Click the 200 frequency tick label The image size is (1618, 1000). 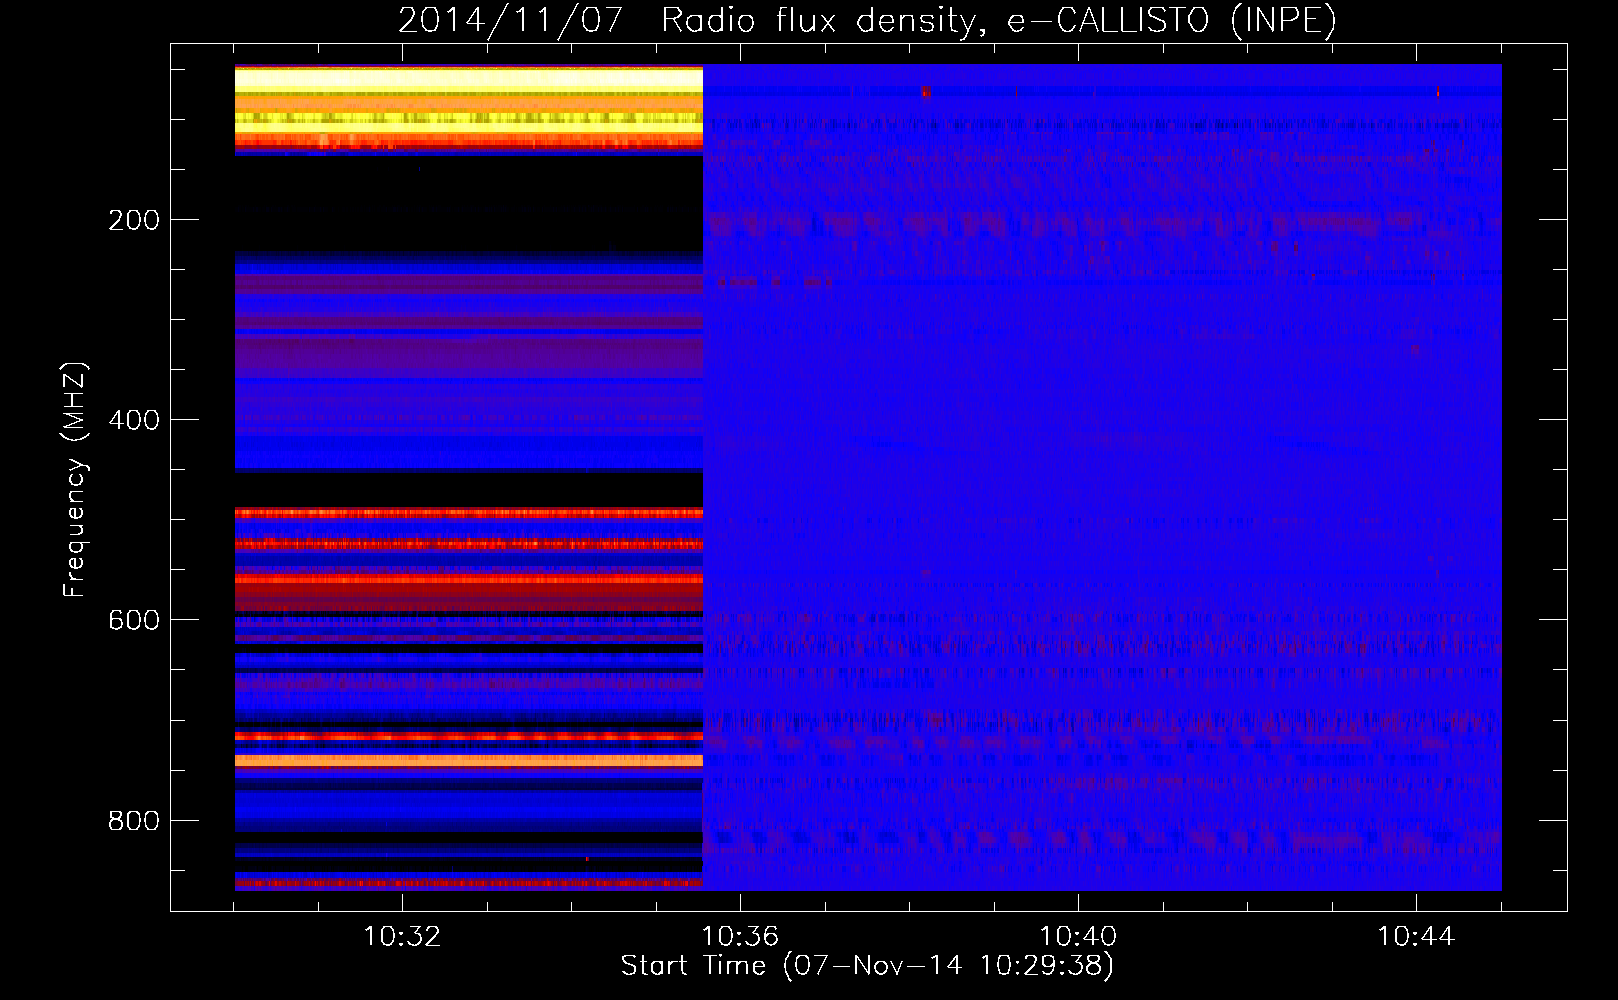pyautogui.click(x=134, y=220)
